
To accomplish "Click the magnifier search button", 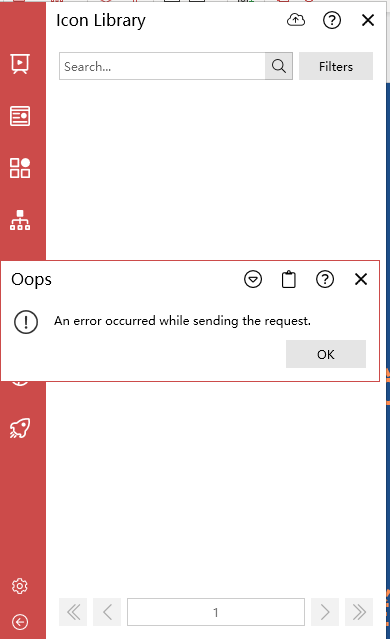I will (279, 66).
